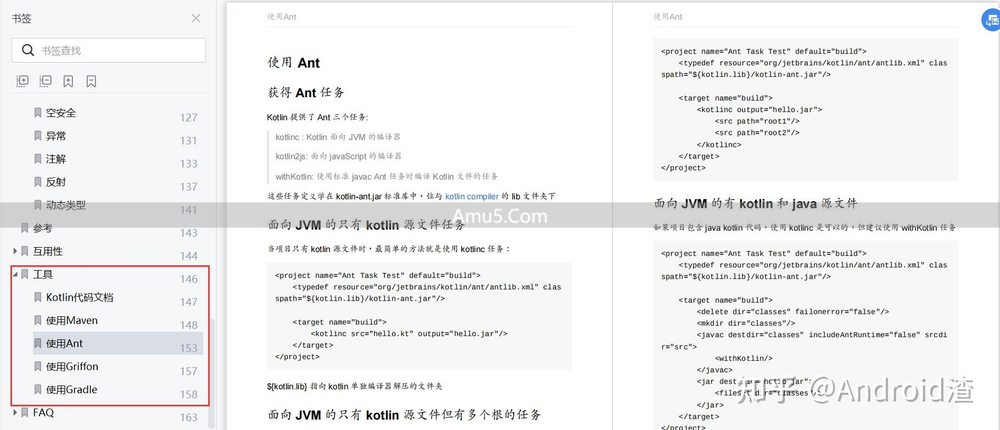Click the bookmark panel vertical scrollbar
Viewport: 1000px width, 430px height.
pyautogui.click(x=212, y=373)
